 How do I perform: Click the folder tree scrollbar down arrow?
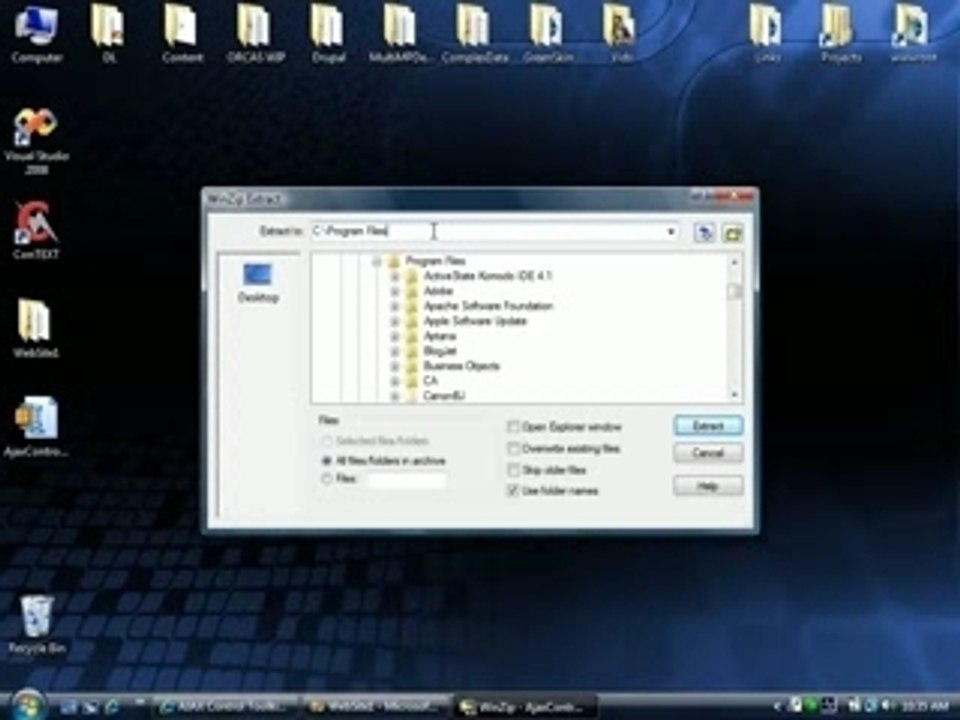click(734, 395)
